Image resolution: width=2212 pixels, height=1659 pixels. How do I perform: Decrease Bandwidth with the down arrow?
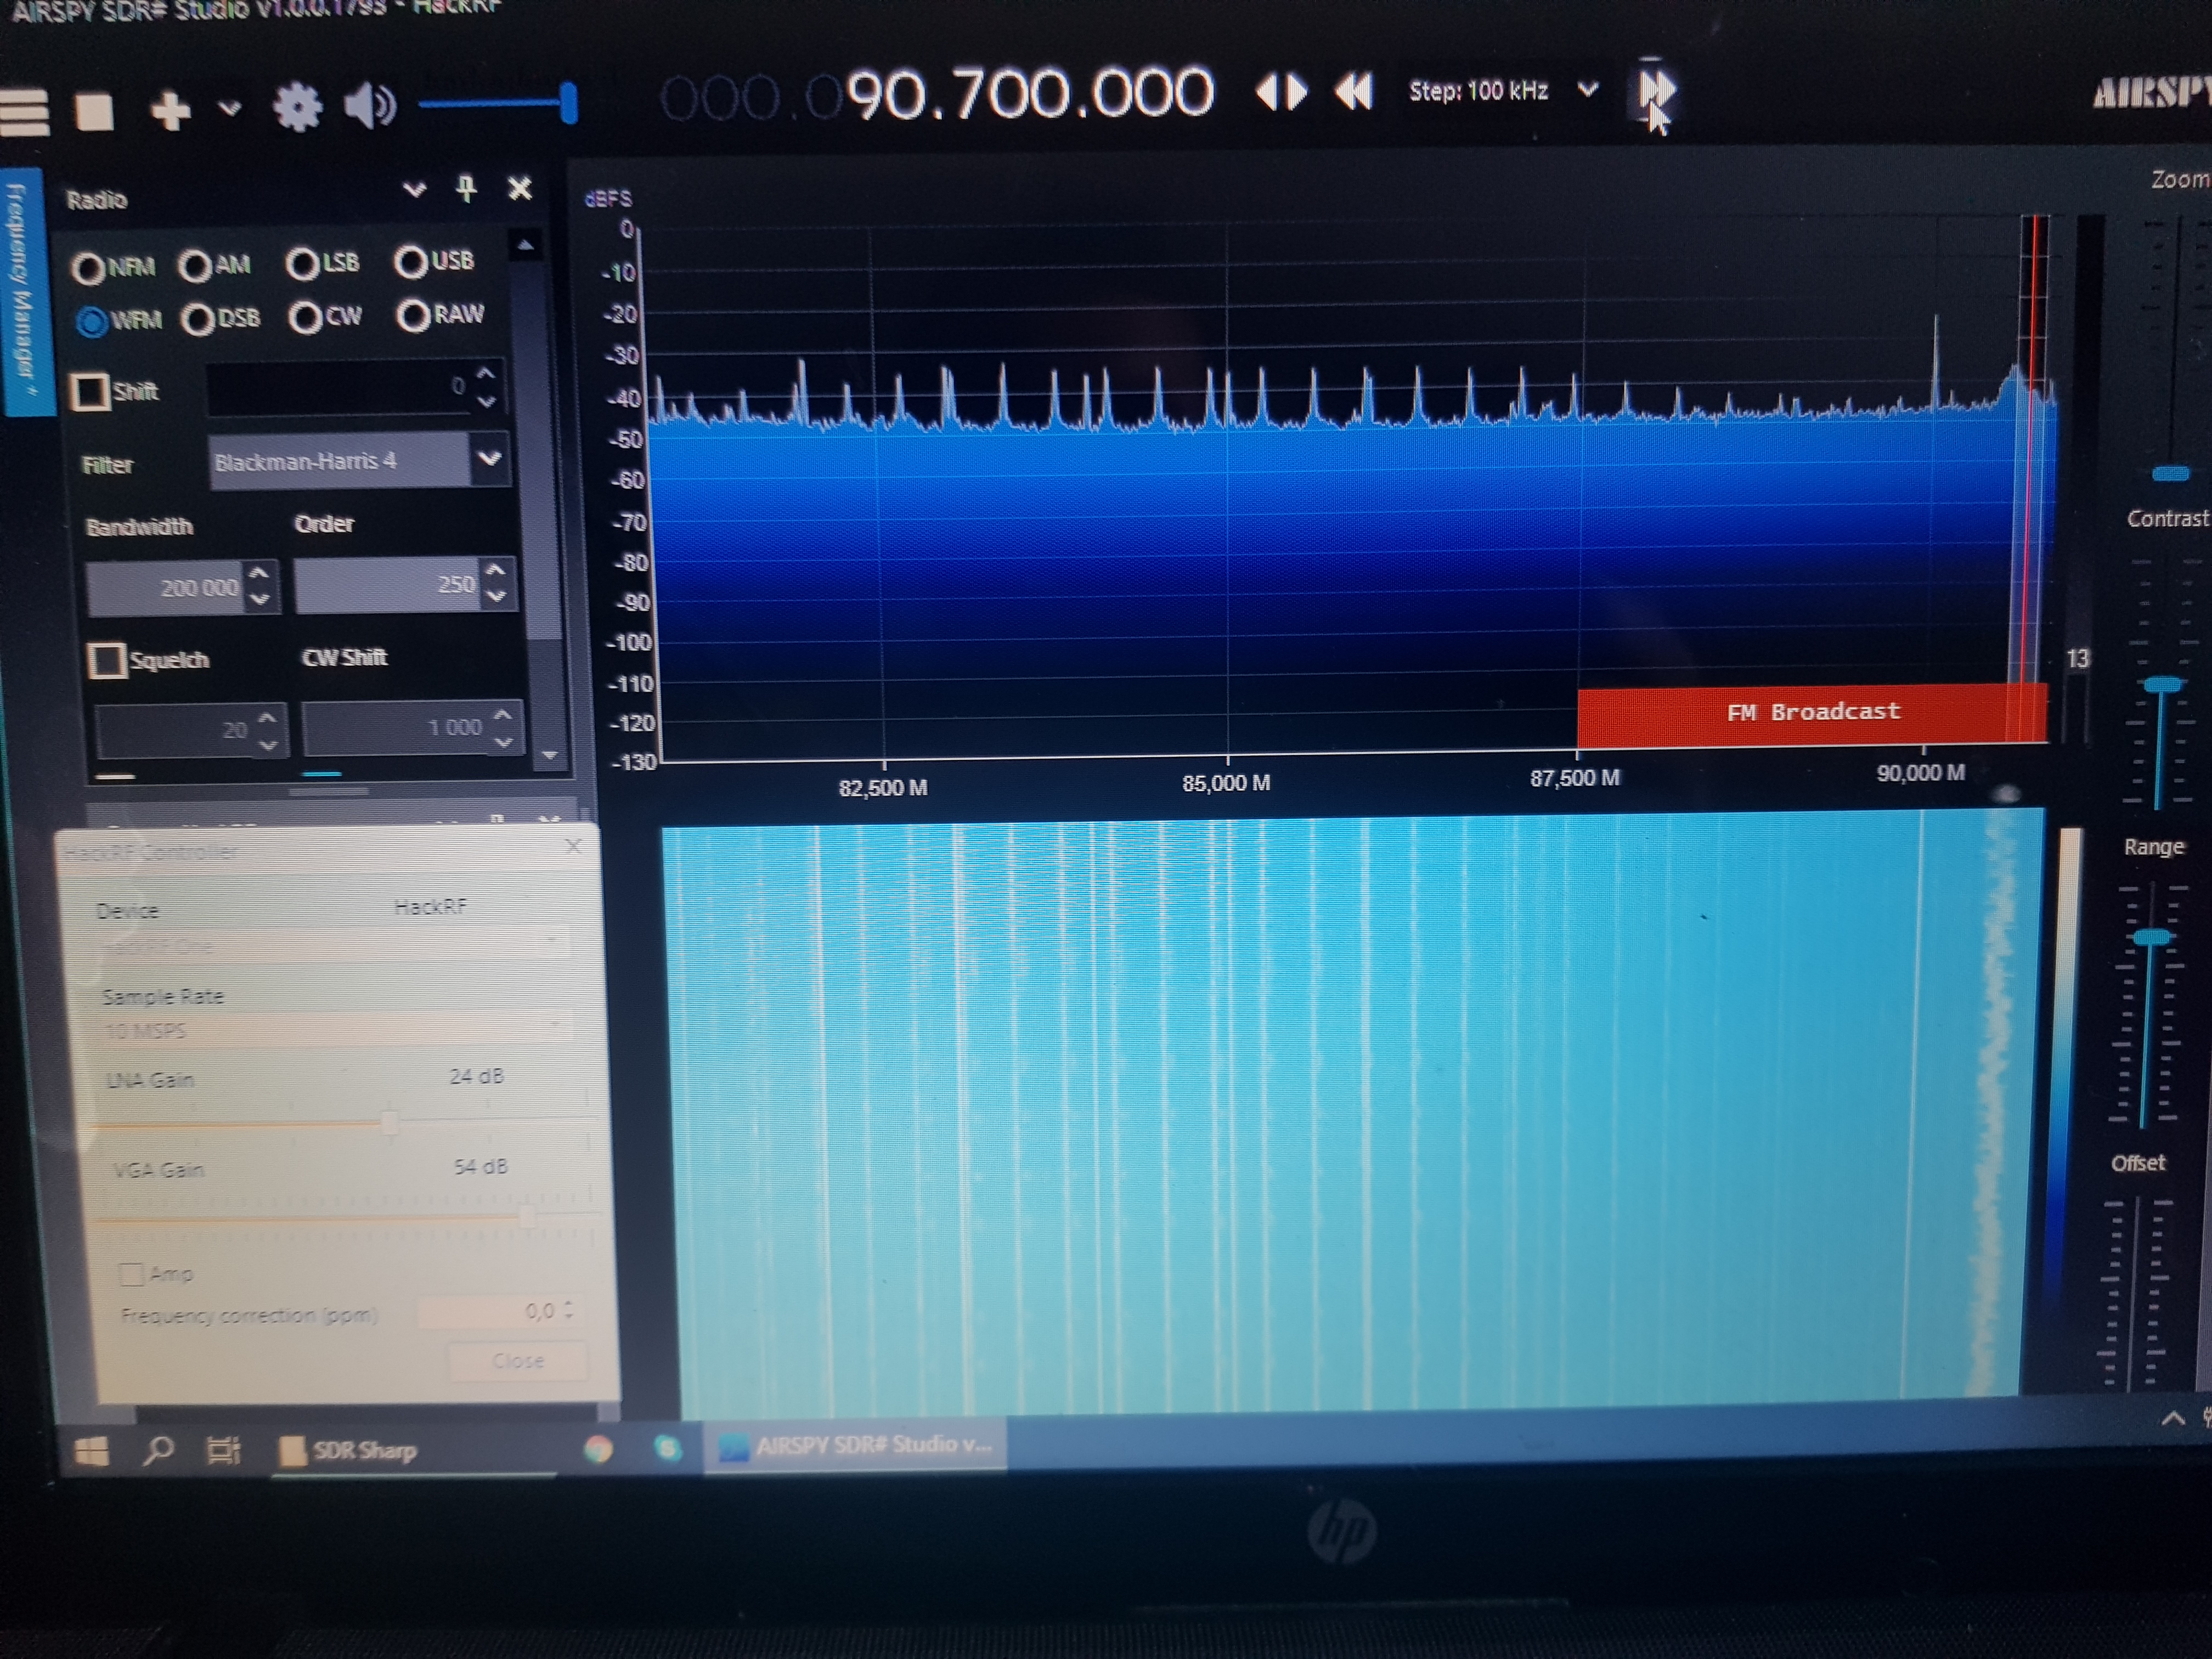(x=260, y=599)
